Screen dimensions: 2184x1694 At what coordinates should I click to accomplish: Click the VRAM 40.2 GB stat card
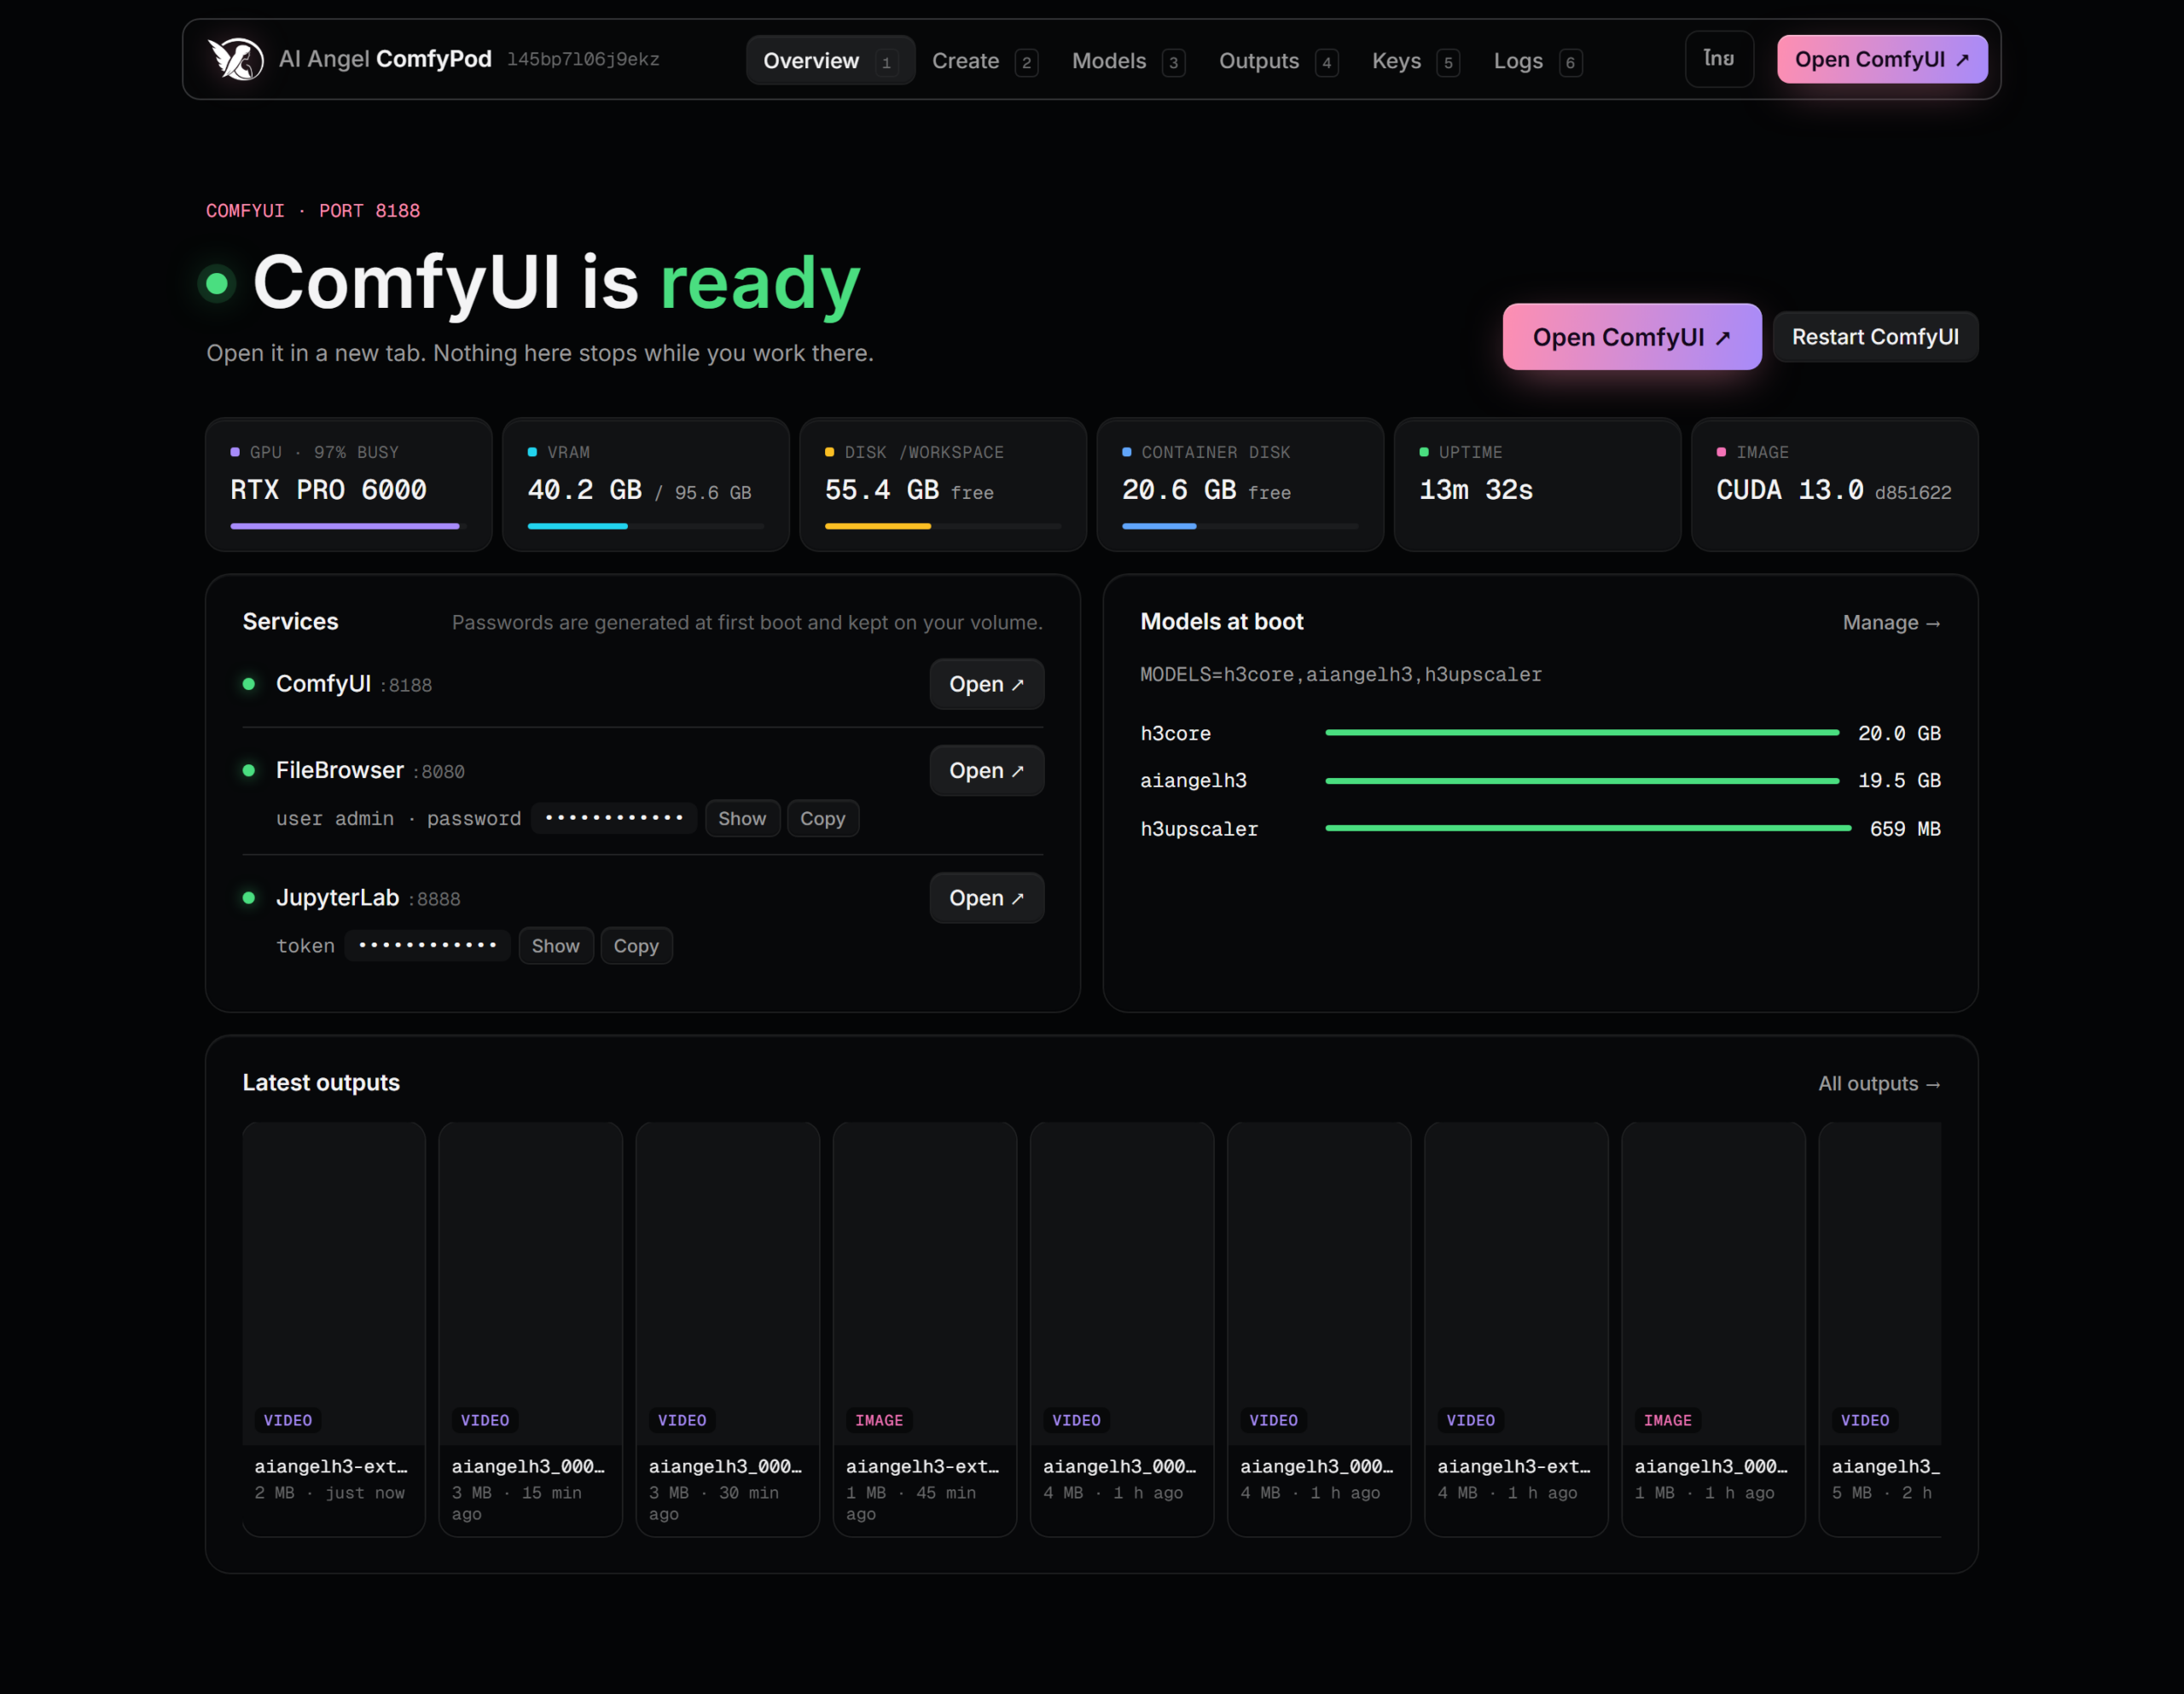click(x=645, y=485)
